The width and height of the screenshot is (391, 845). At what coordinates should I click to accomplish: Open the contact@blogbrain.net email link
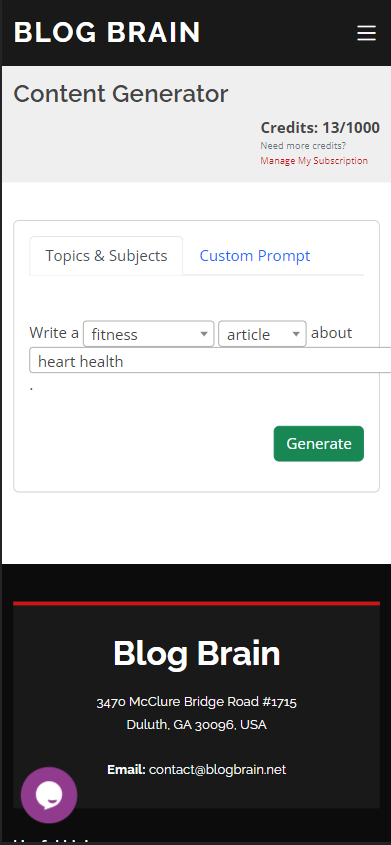point(218,770)
